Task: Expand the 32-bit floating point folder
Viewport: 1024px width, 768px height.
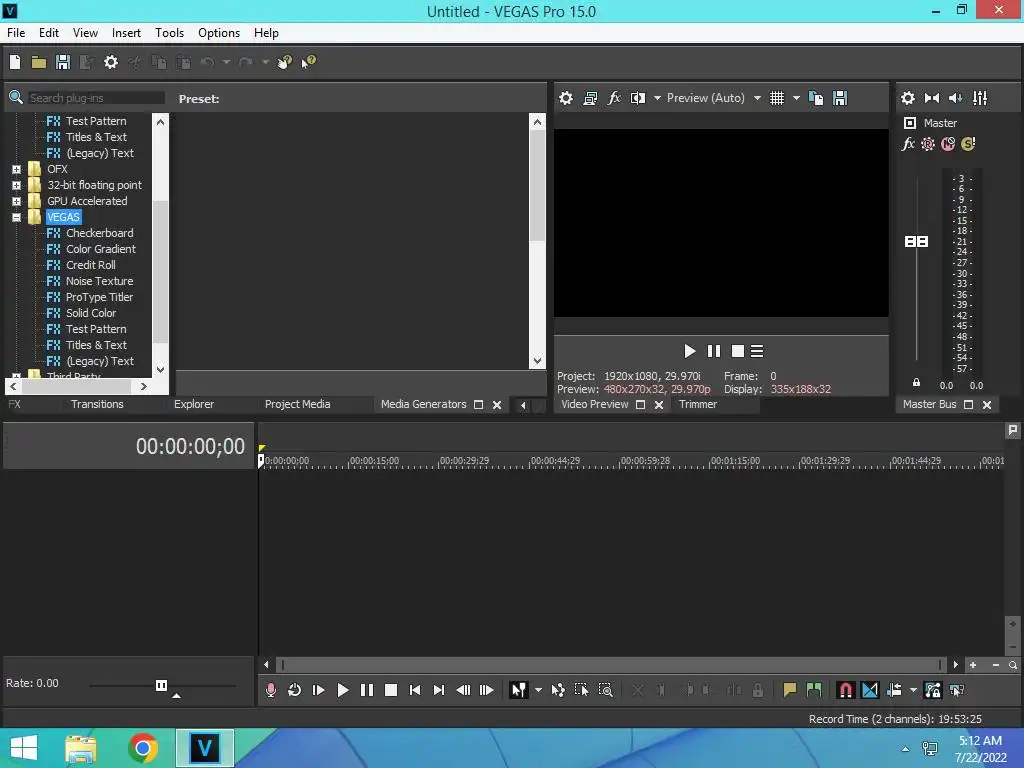Action: tap(16, 185)
